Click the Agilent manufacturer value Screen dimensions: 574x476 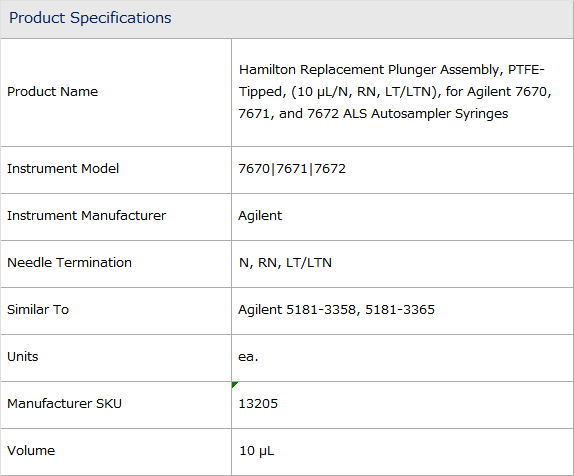260,216
